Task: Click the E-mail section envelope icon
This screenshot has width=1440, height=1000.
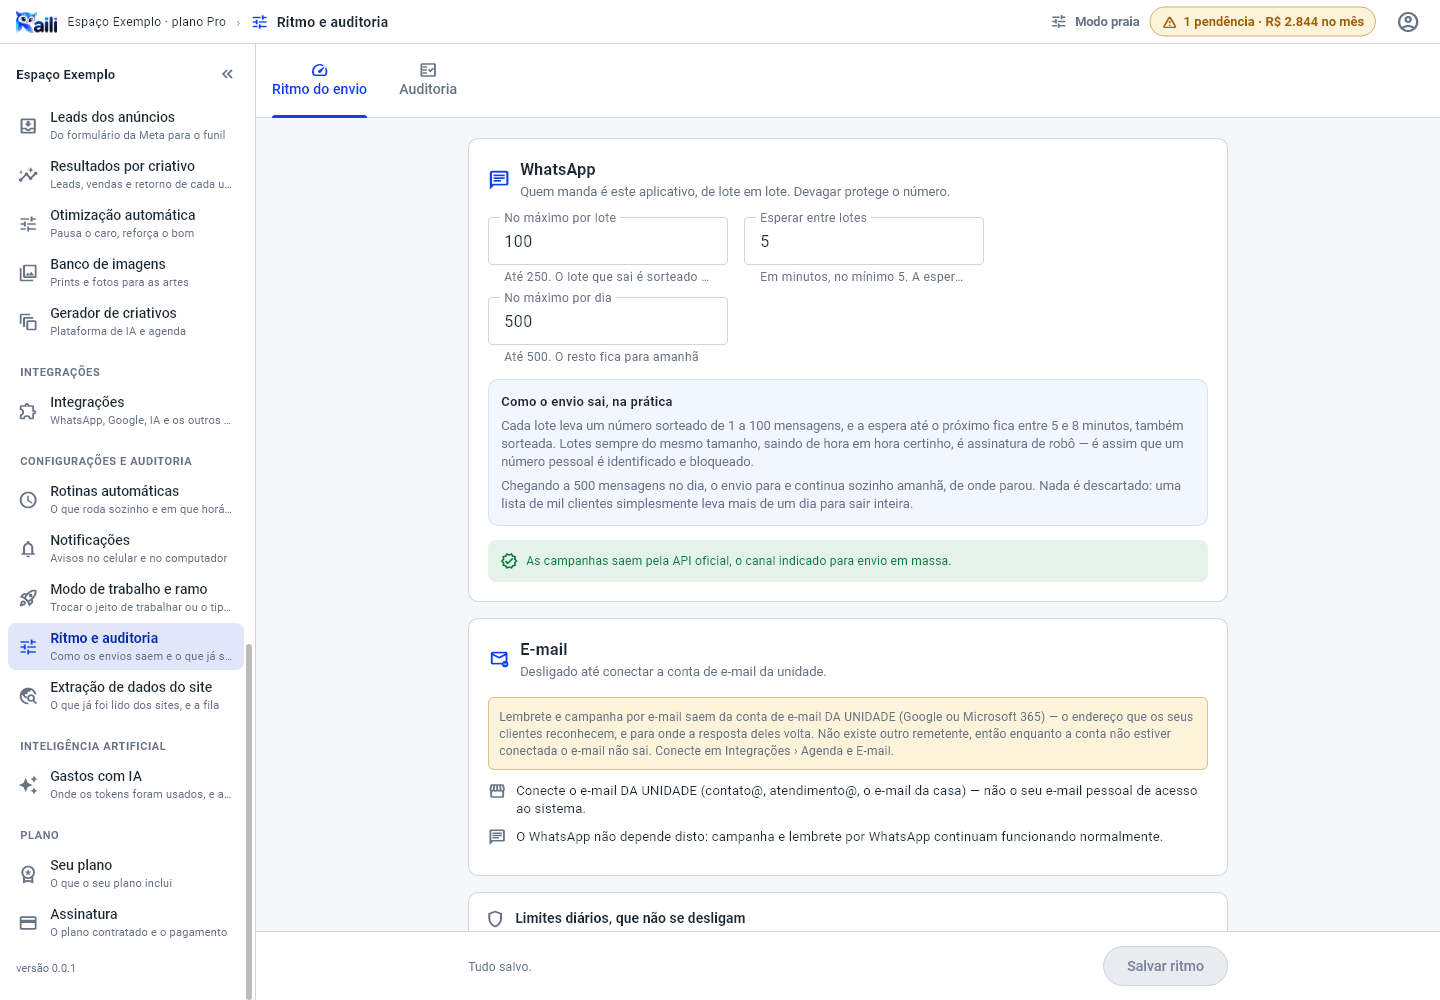Action: [x=499, y=659]
